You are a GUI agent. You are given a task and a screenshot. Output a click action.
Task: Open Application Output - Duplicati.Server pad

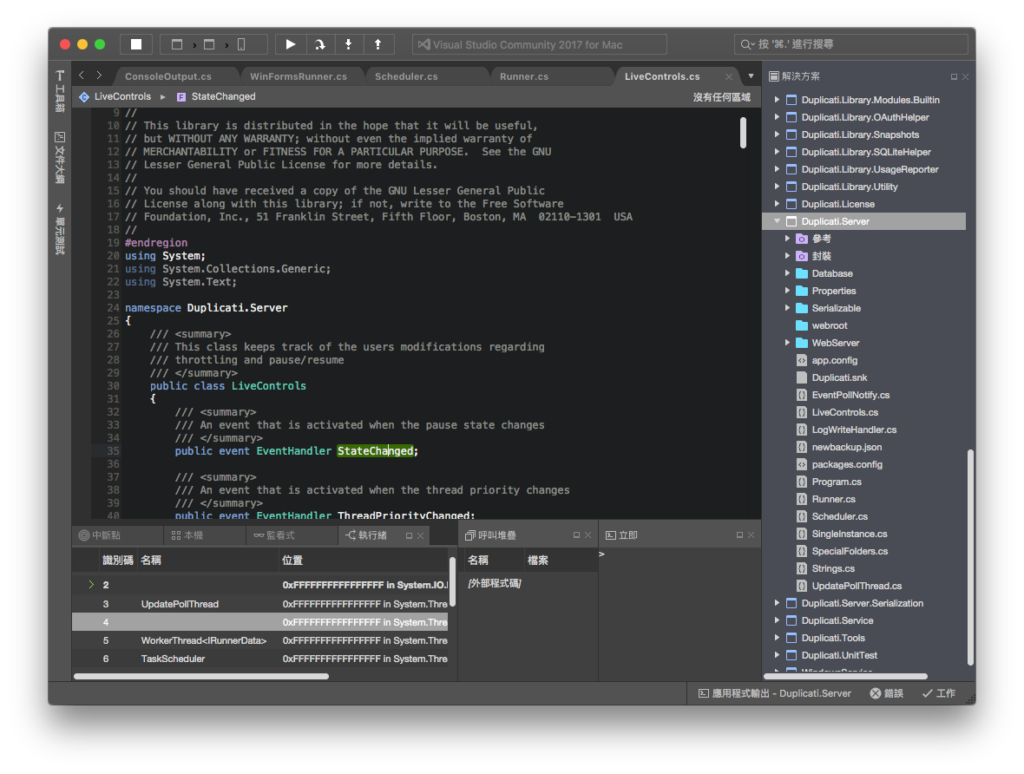[x=775, y=694]
